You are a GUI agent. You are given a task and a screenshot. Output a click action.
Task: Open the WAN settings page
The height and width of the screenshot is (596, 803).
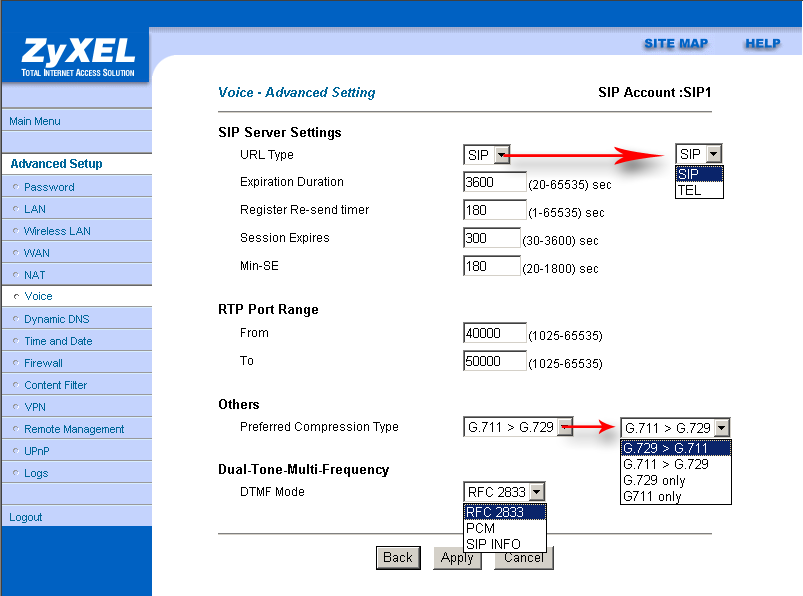pyautogui.click(x=37, y=253)
